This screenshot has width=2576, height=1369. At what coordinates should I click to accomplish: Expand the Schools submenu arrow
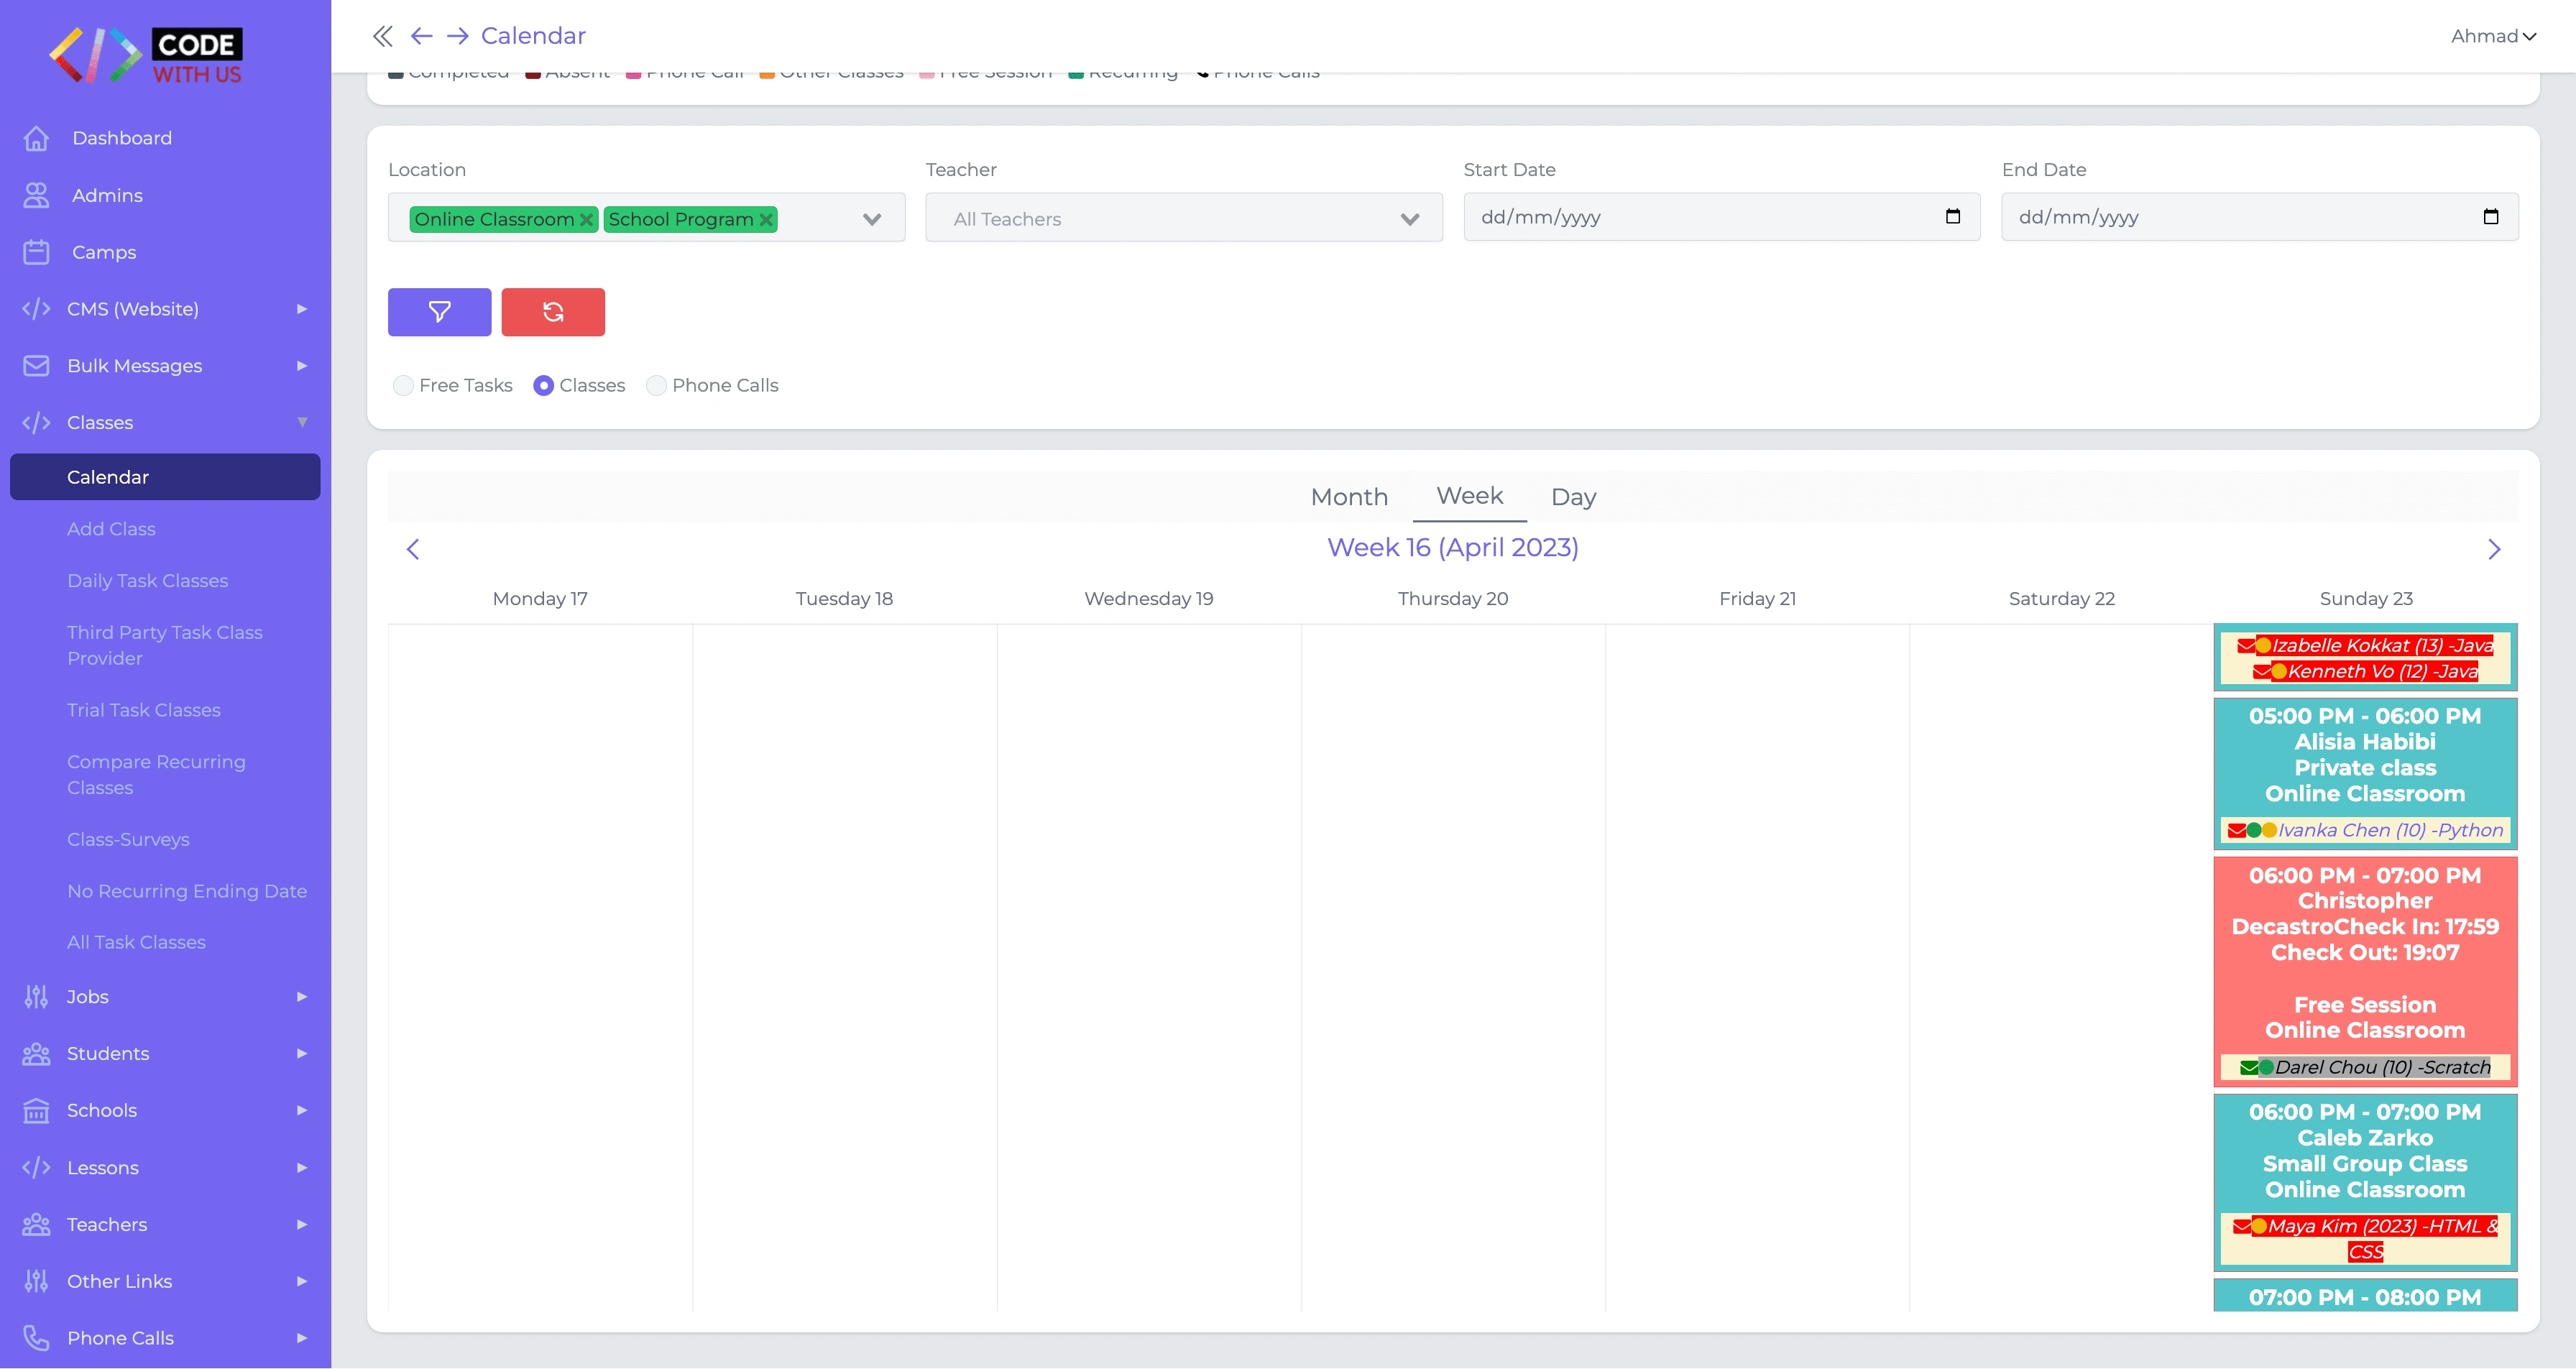(302, 1111)
